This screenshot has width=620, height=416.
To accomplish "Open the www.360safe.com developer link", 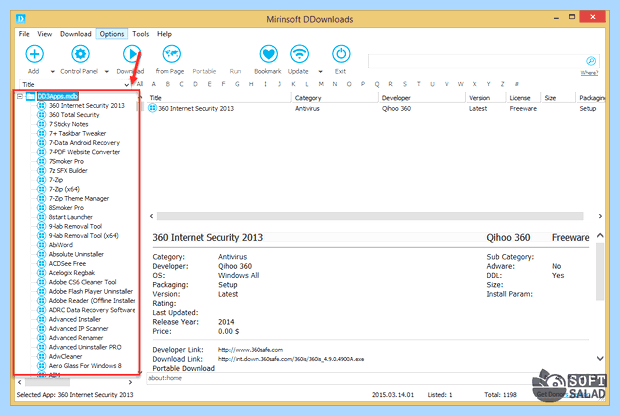I will (250, 350).
